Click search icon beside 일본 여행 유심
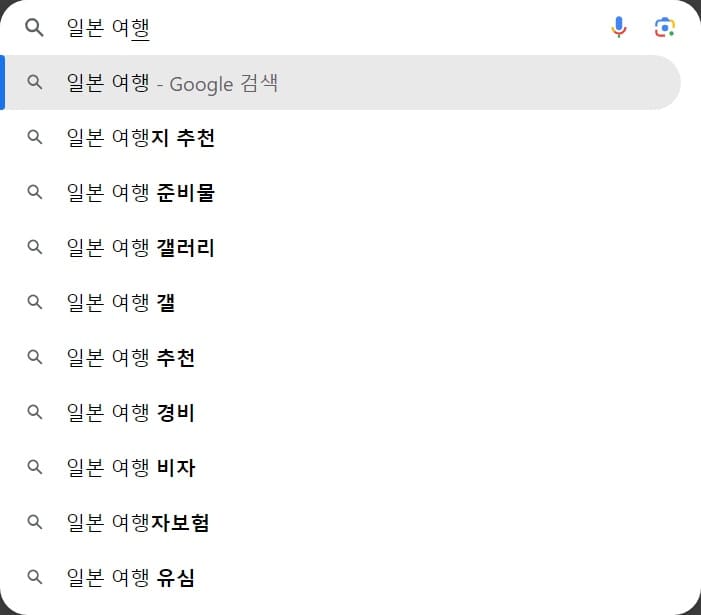 point(35,577)
